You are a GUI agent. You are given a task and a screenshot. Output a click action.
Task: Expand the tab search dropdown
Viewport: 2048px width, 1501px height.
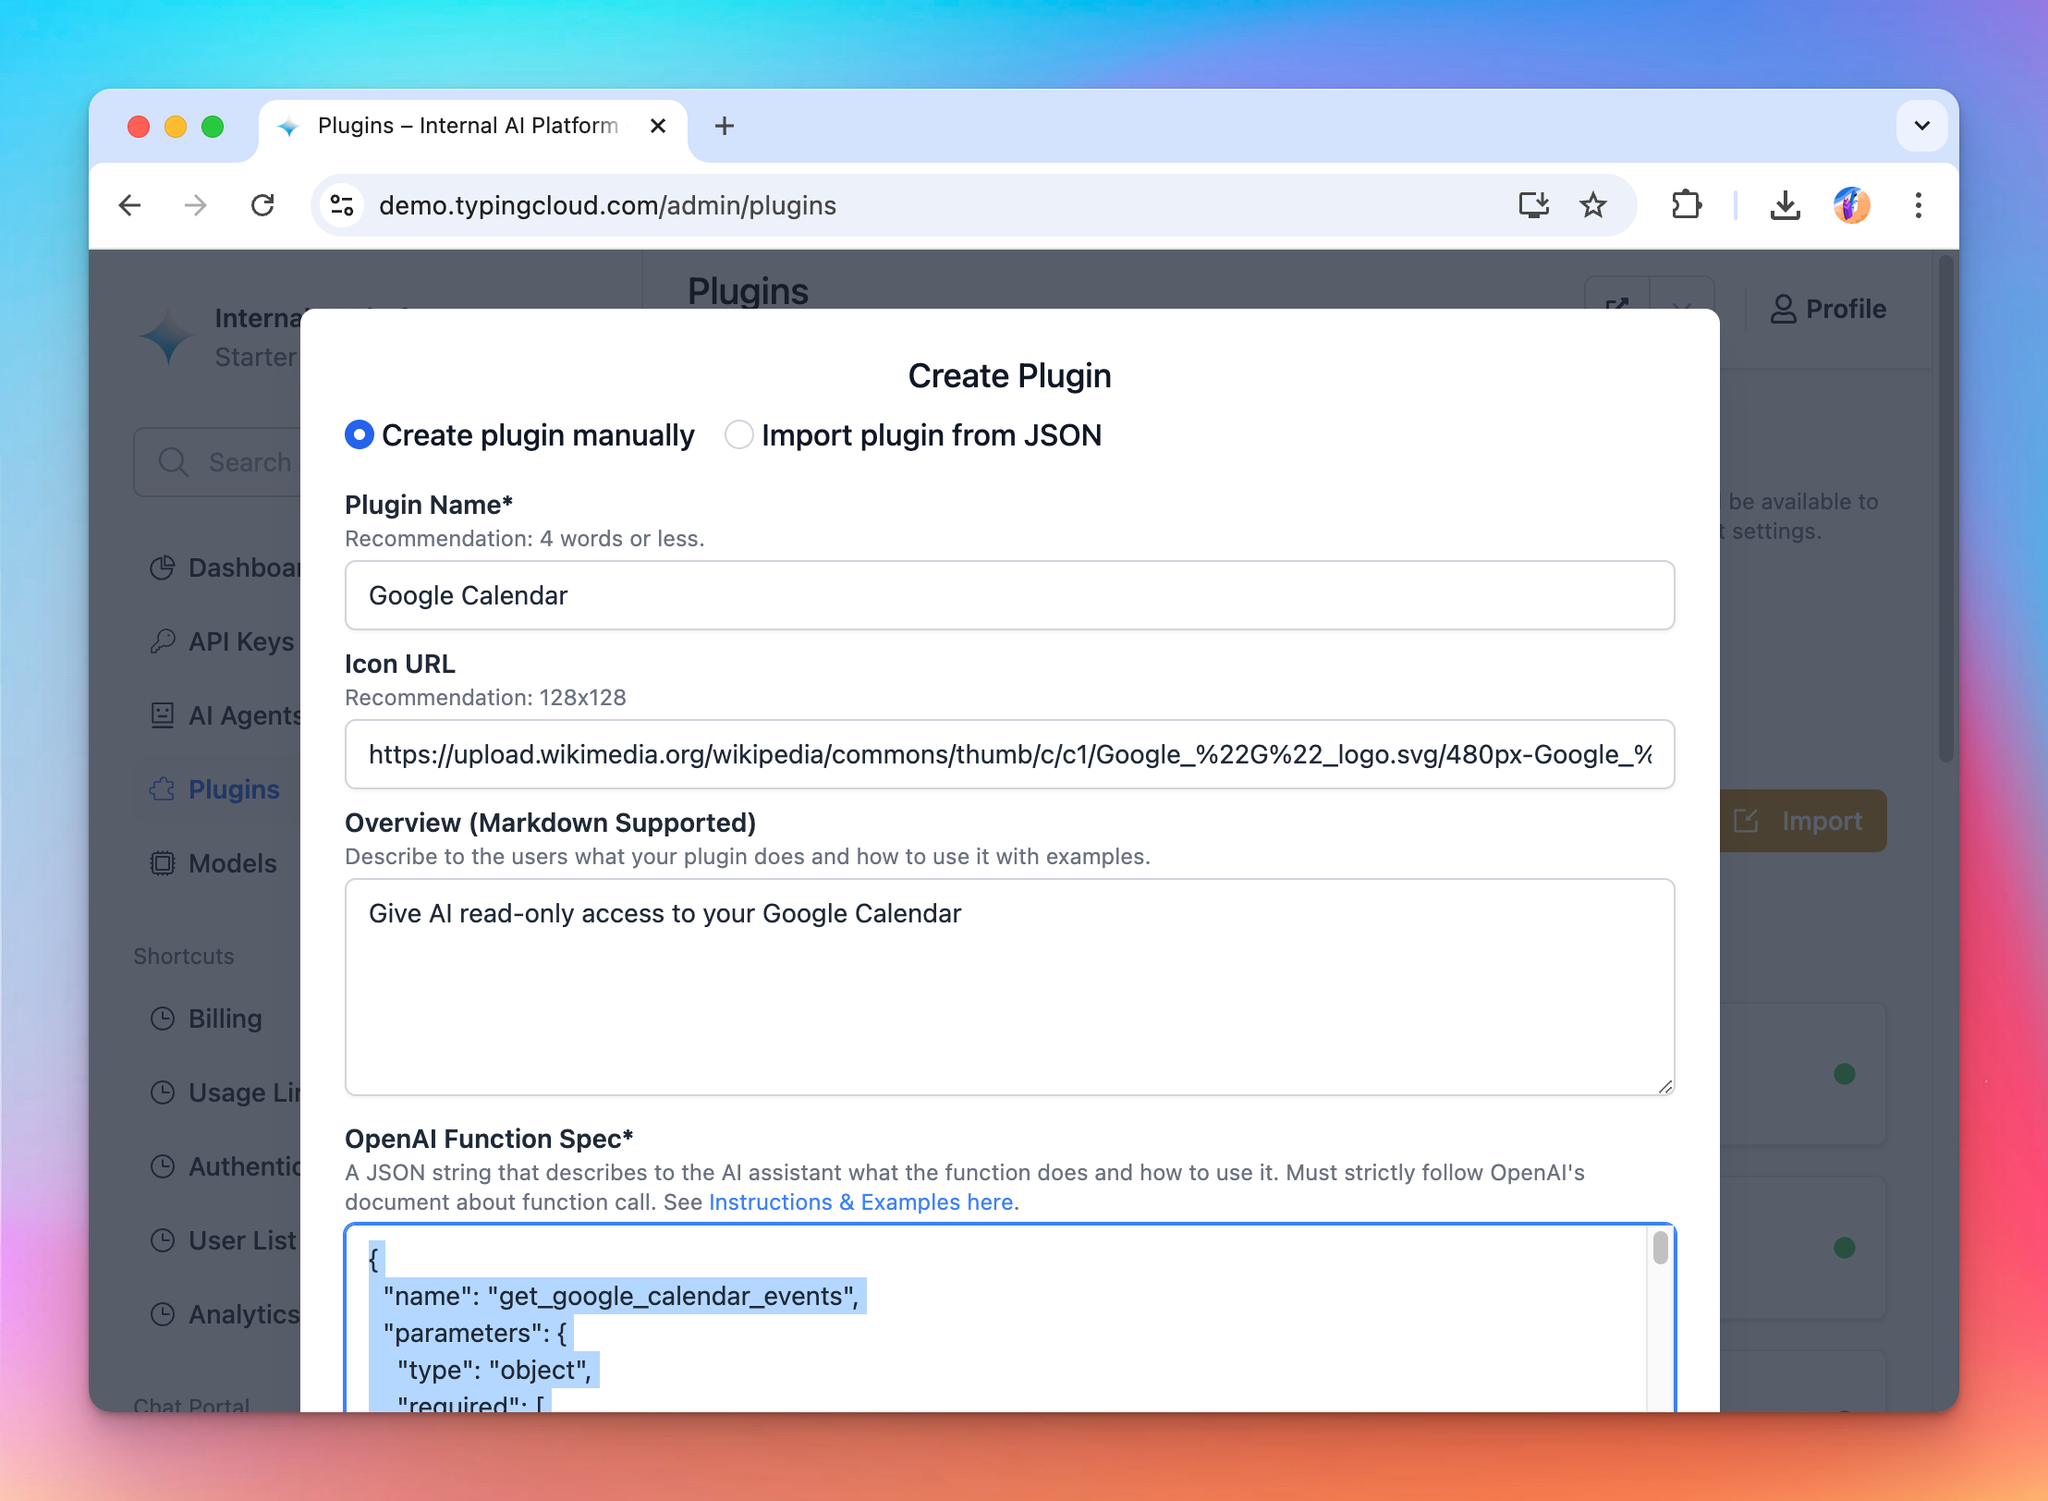tap(1921, 126)
